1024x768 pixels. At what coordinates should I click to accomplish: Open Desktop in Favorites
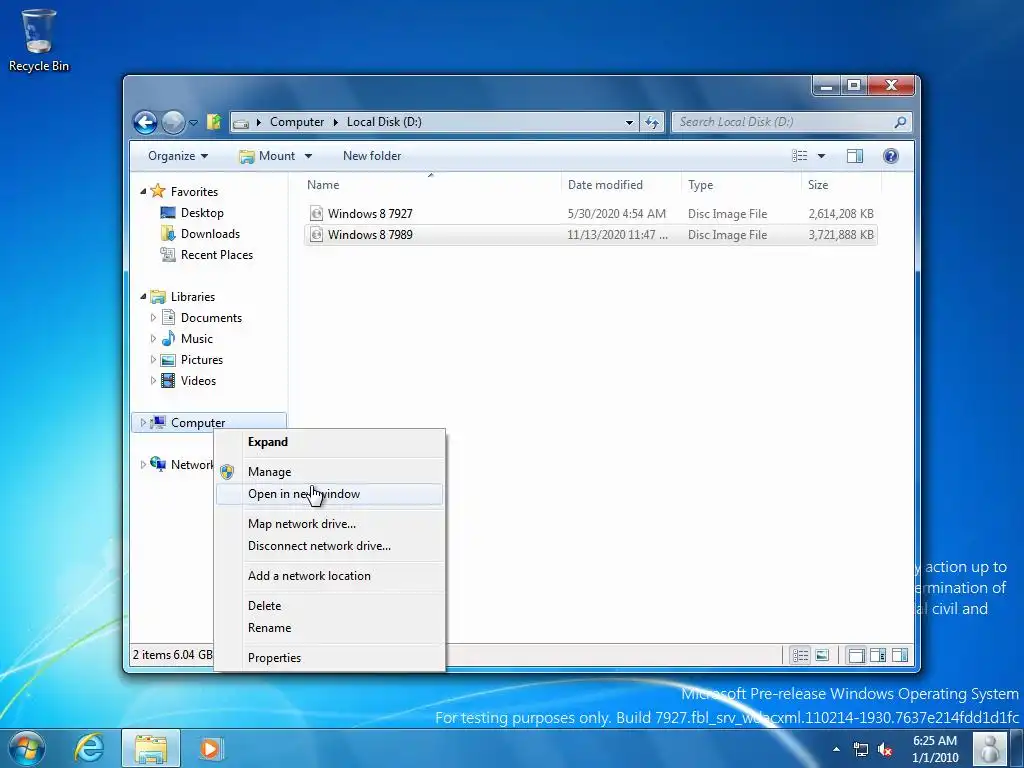(202, 213)
